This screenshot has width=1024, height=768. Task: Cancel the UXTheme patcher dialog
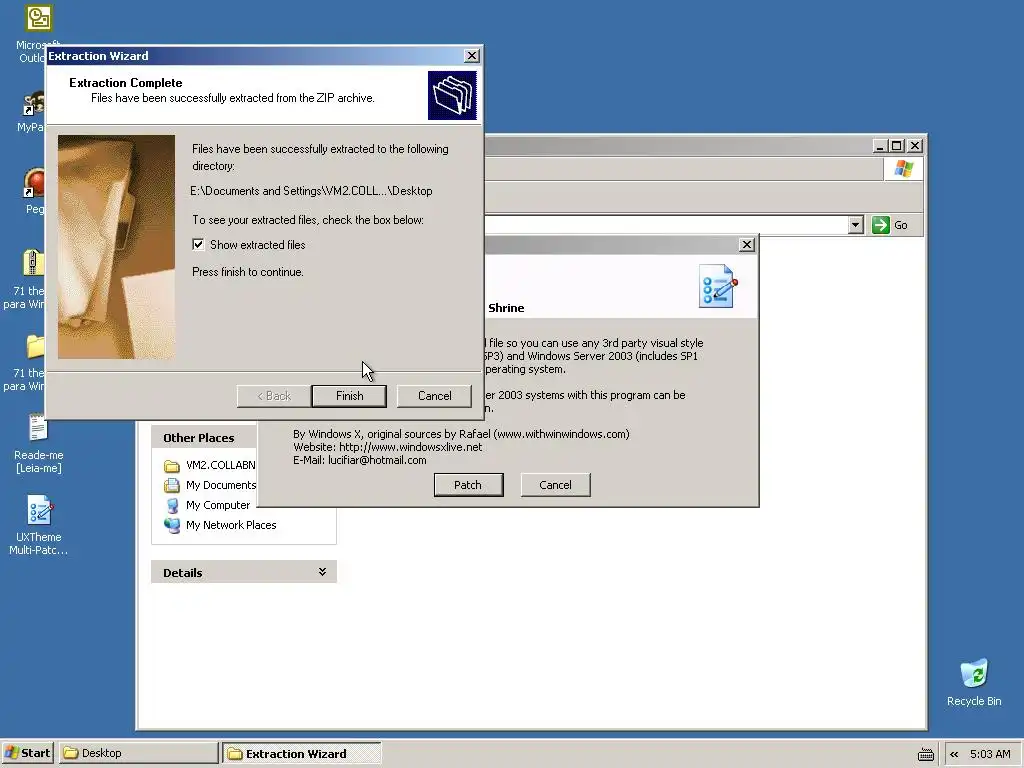tap(555, 485)
